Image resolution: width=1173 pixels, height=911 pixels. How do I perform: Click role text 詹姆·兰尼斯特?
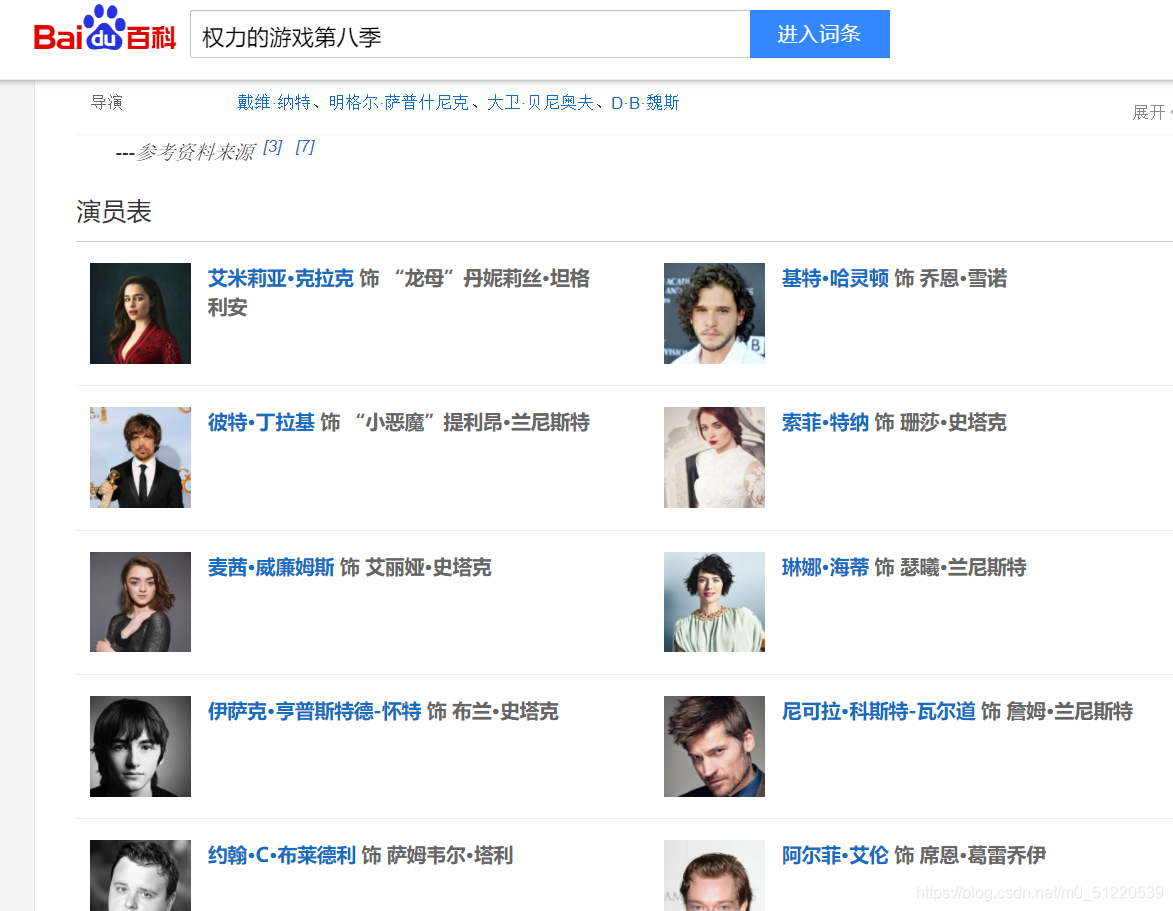pos(1069,711)
